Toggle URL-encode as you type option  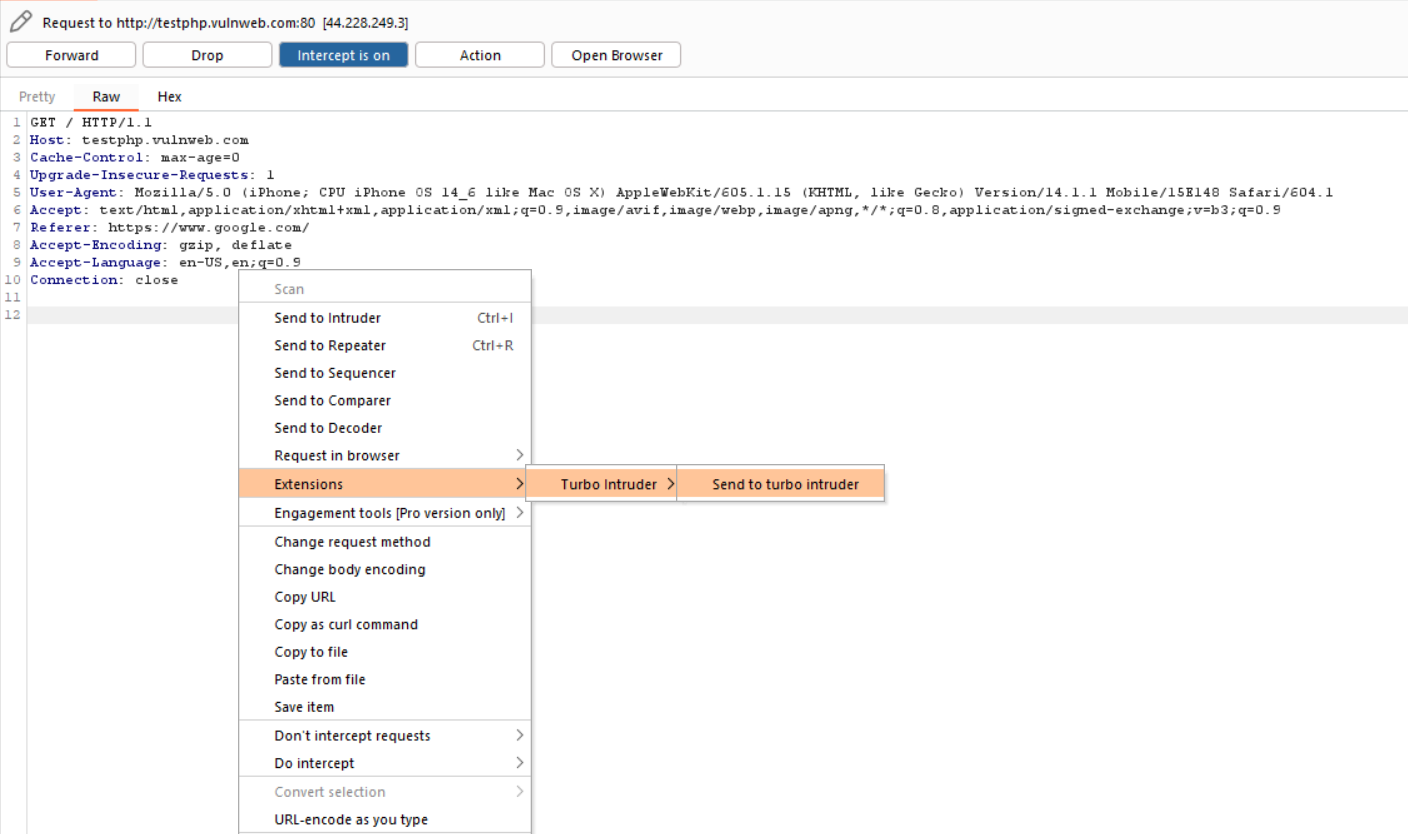point(350,820)
